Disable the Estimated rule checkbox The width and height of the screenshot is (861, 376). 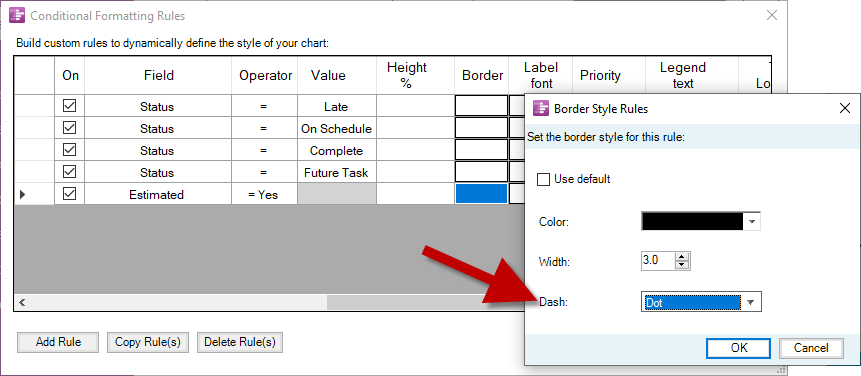click(70, 194)
